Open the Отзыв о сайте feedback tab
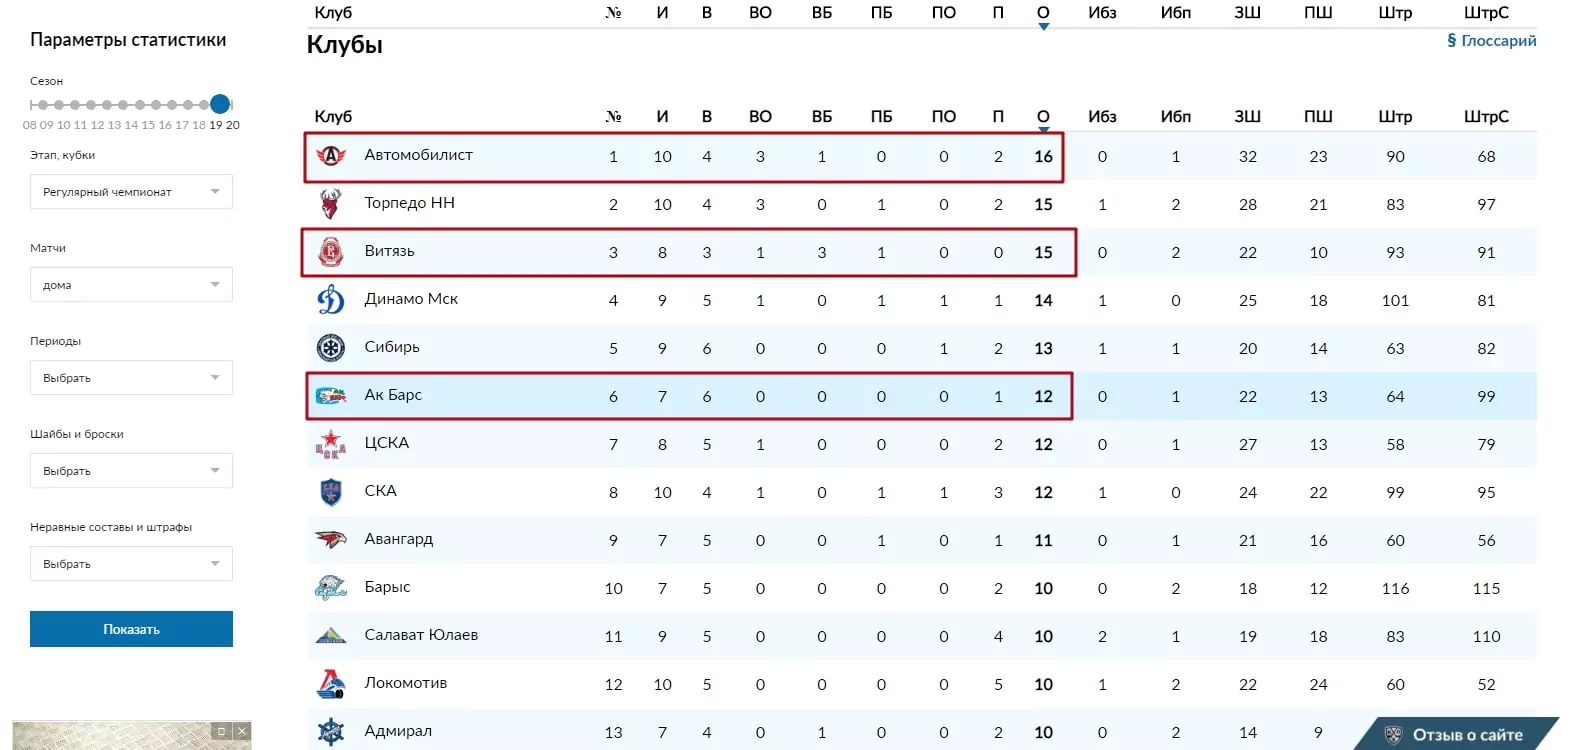1576x750 pixels. tap(1456, 734)
